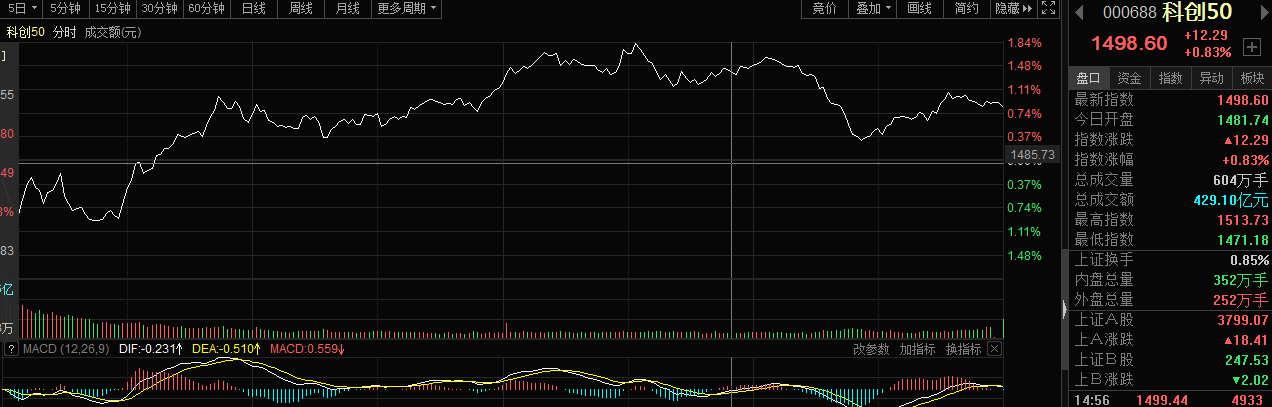Open the 5日 period dropdown
1272x407 pixels.
point(21,9)
